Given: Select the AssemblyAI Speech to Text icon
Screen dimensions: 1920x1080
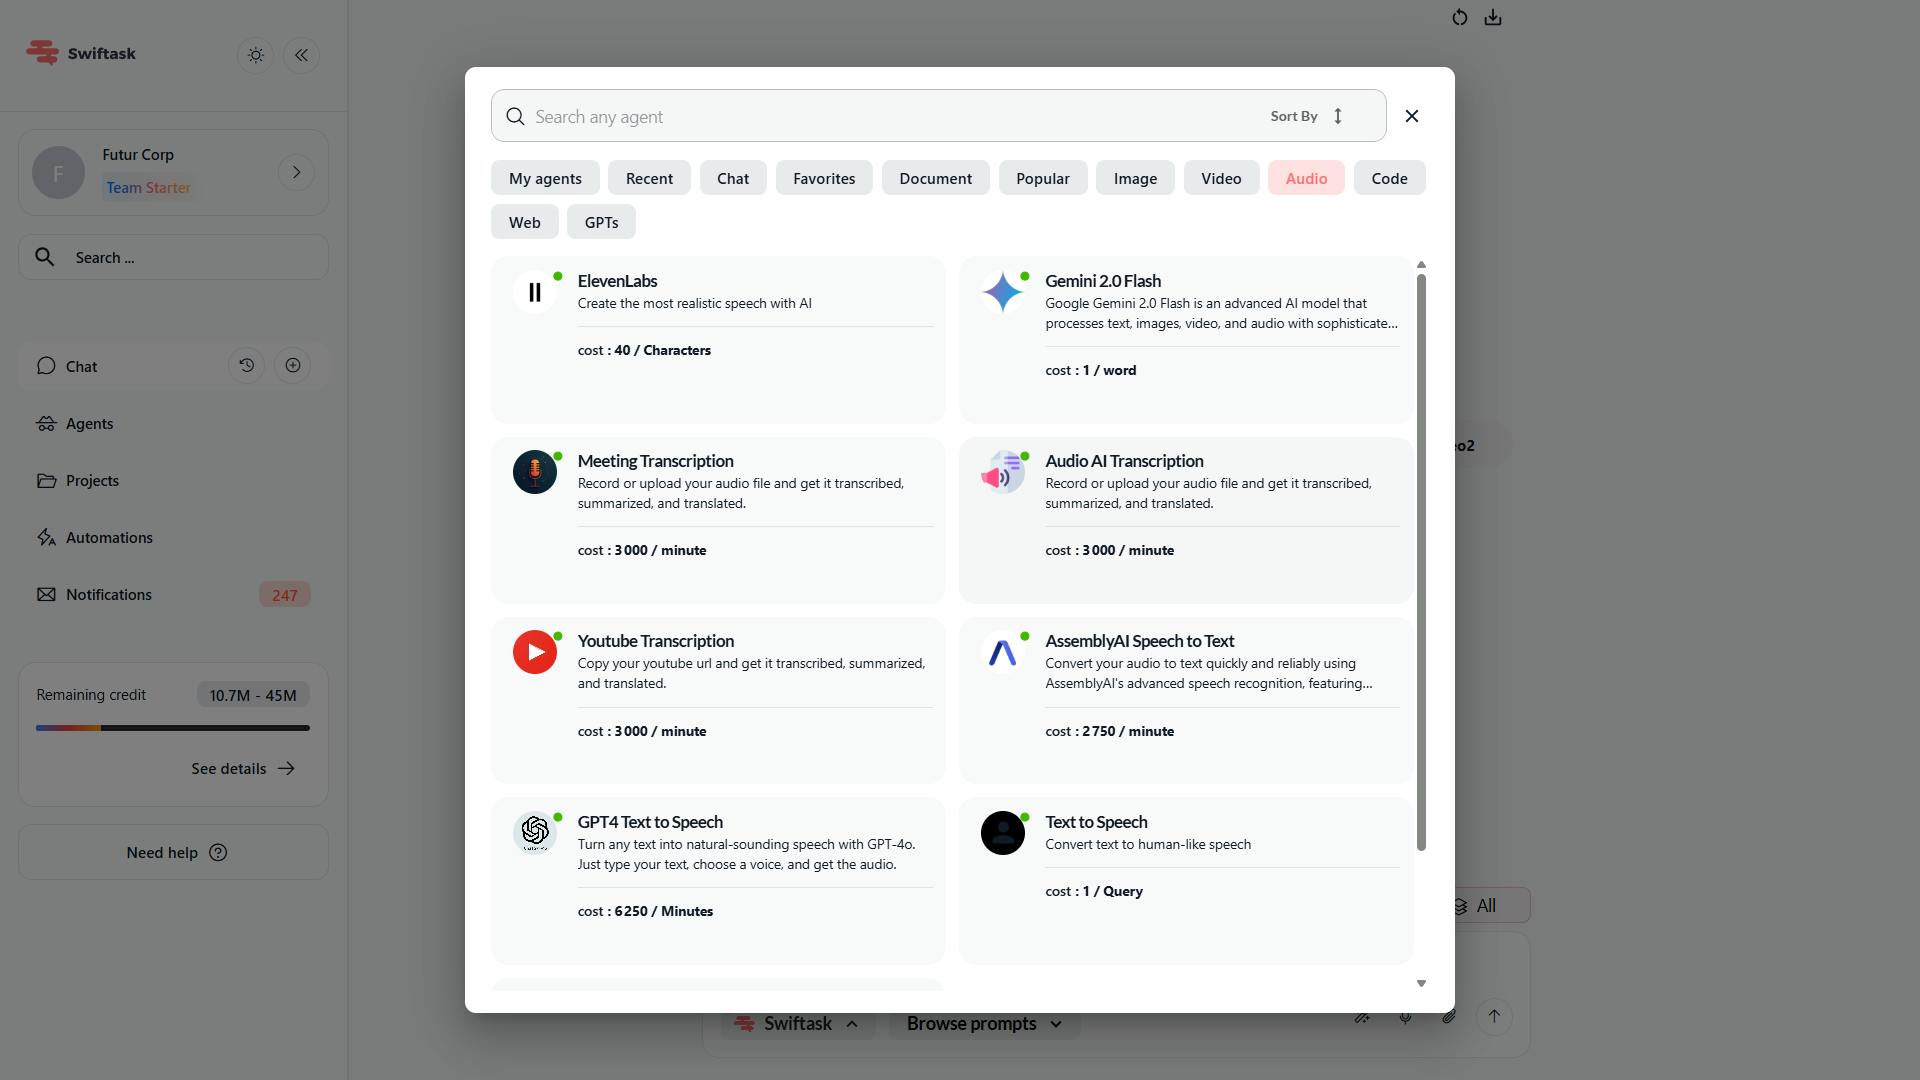Looking at the screenshot, I should (x=1003, y=651).
